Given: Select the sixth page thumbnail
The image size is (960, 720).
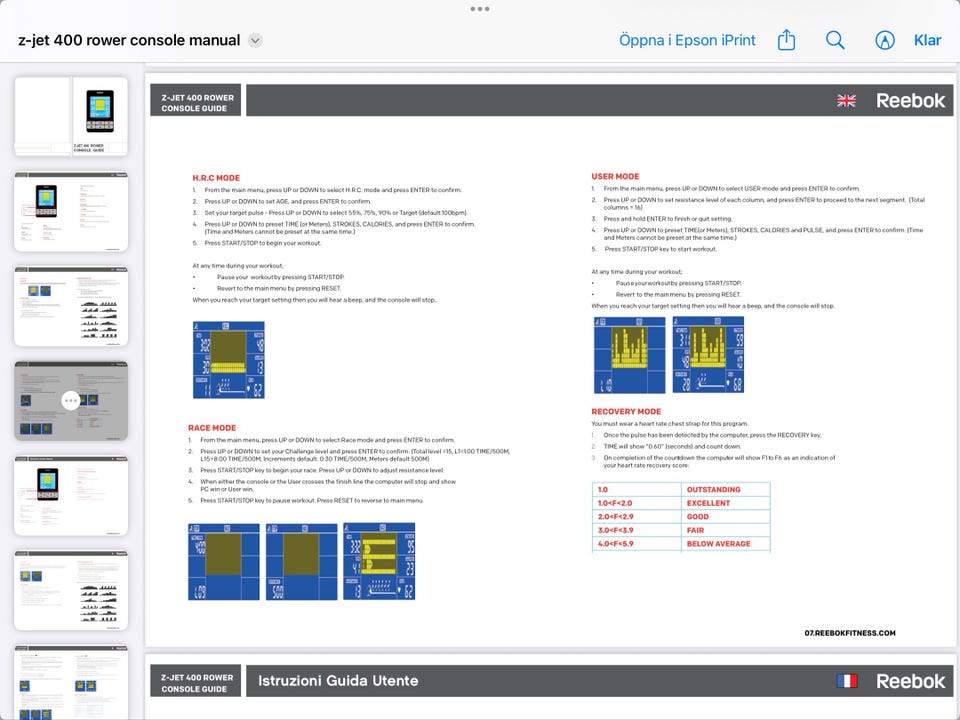Looking at the screenshot, I should pos(71,590).
